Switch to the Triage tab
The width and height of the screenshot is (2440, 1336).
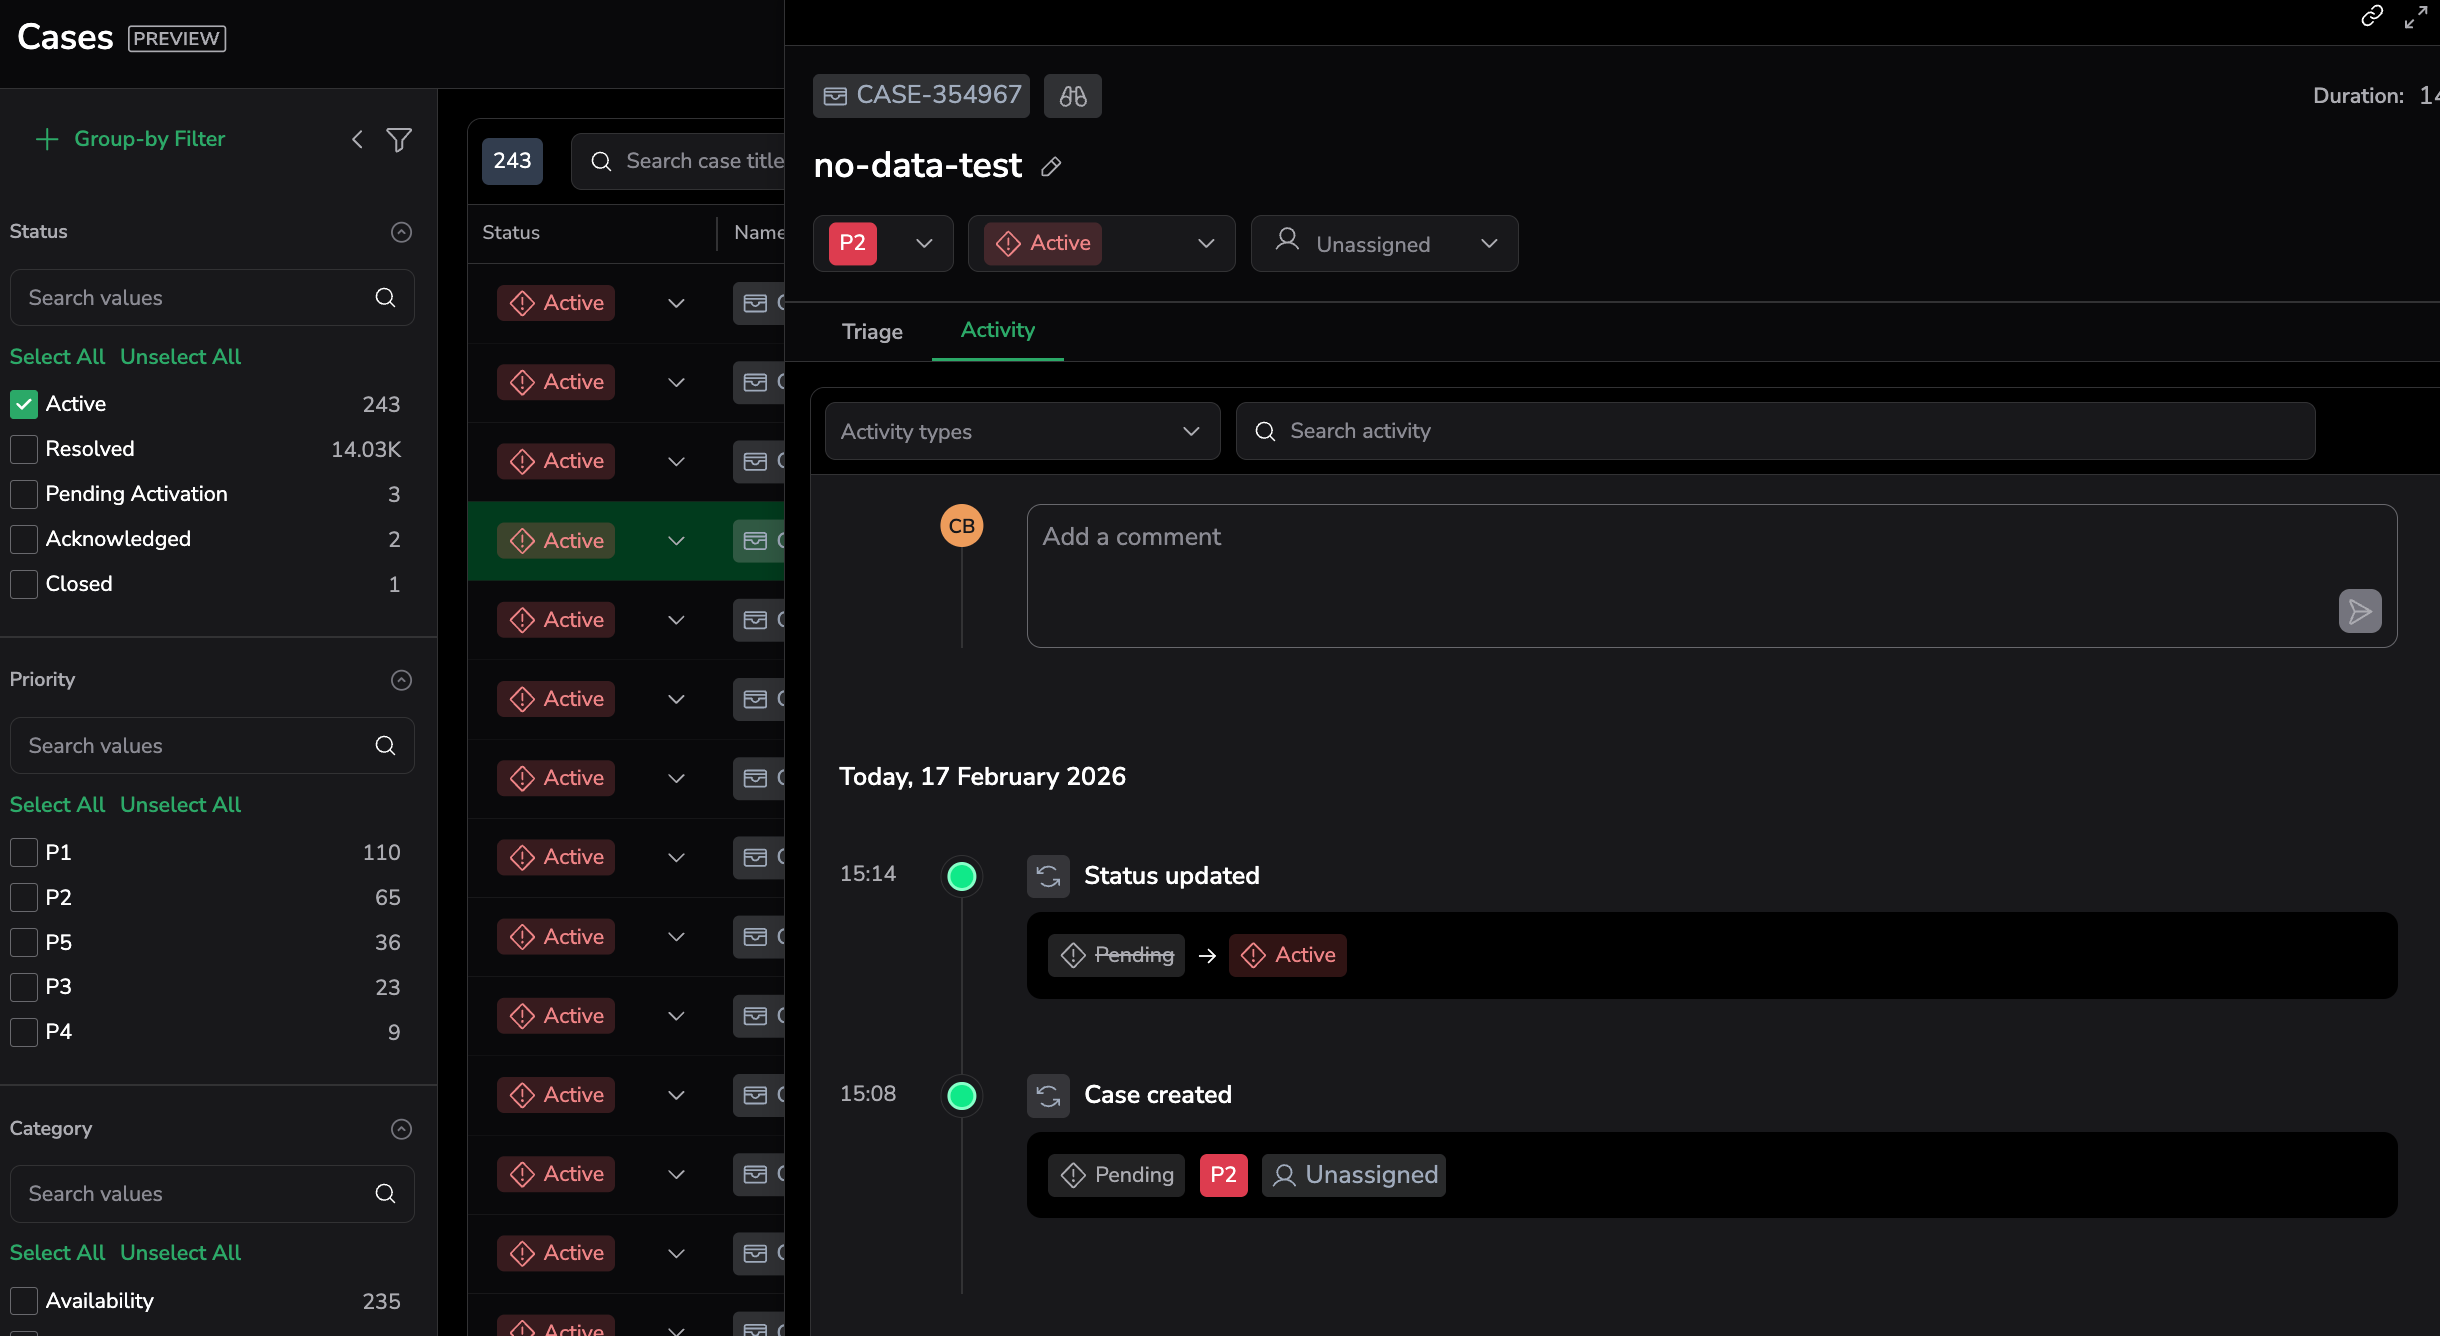tap(872, 332)
